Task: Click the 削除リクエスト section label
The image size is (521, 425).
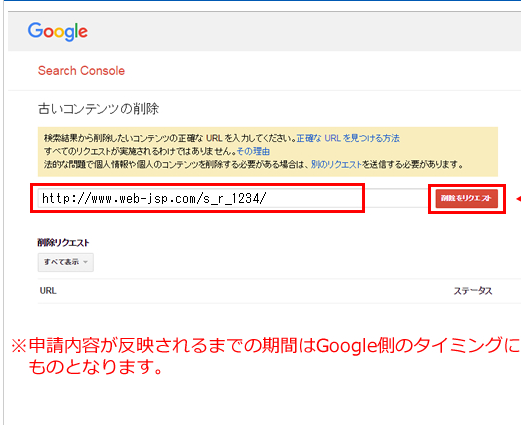Action: point(63,243)
